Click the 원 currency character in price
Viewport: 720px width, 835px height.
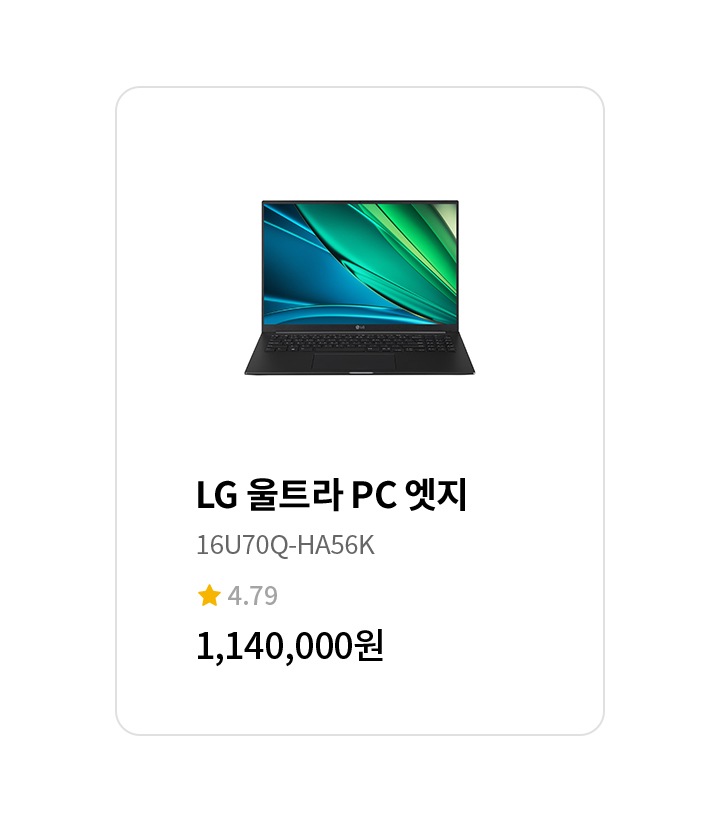coord(369,645)
